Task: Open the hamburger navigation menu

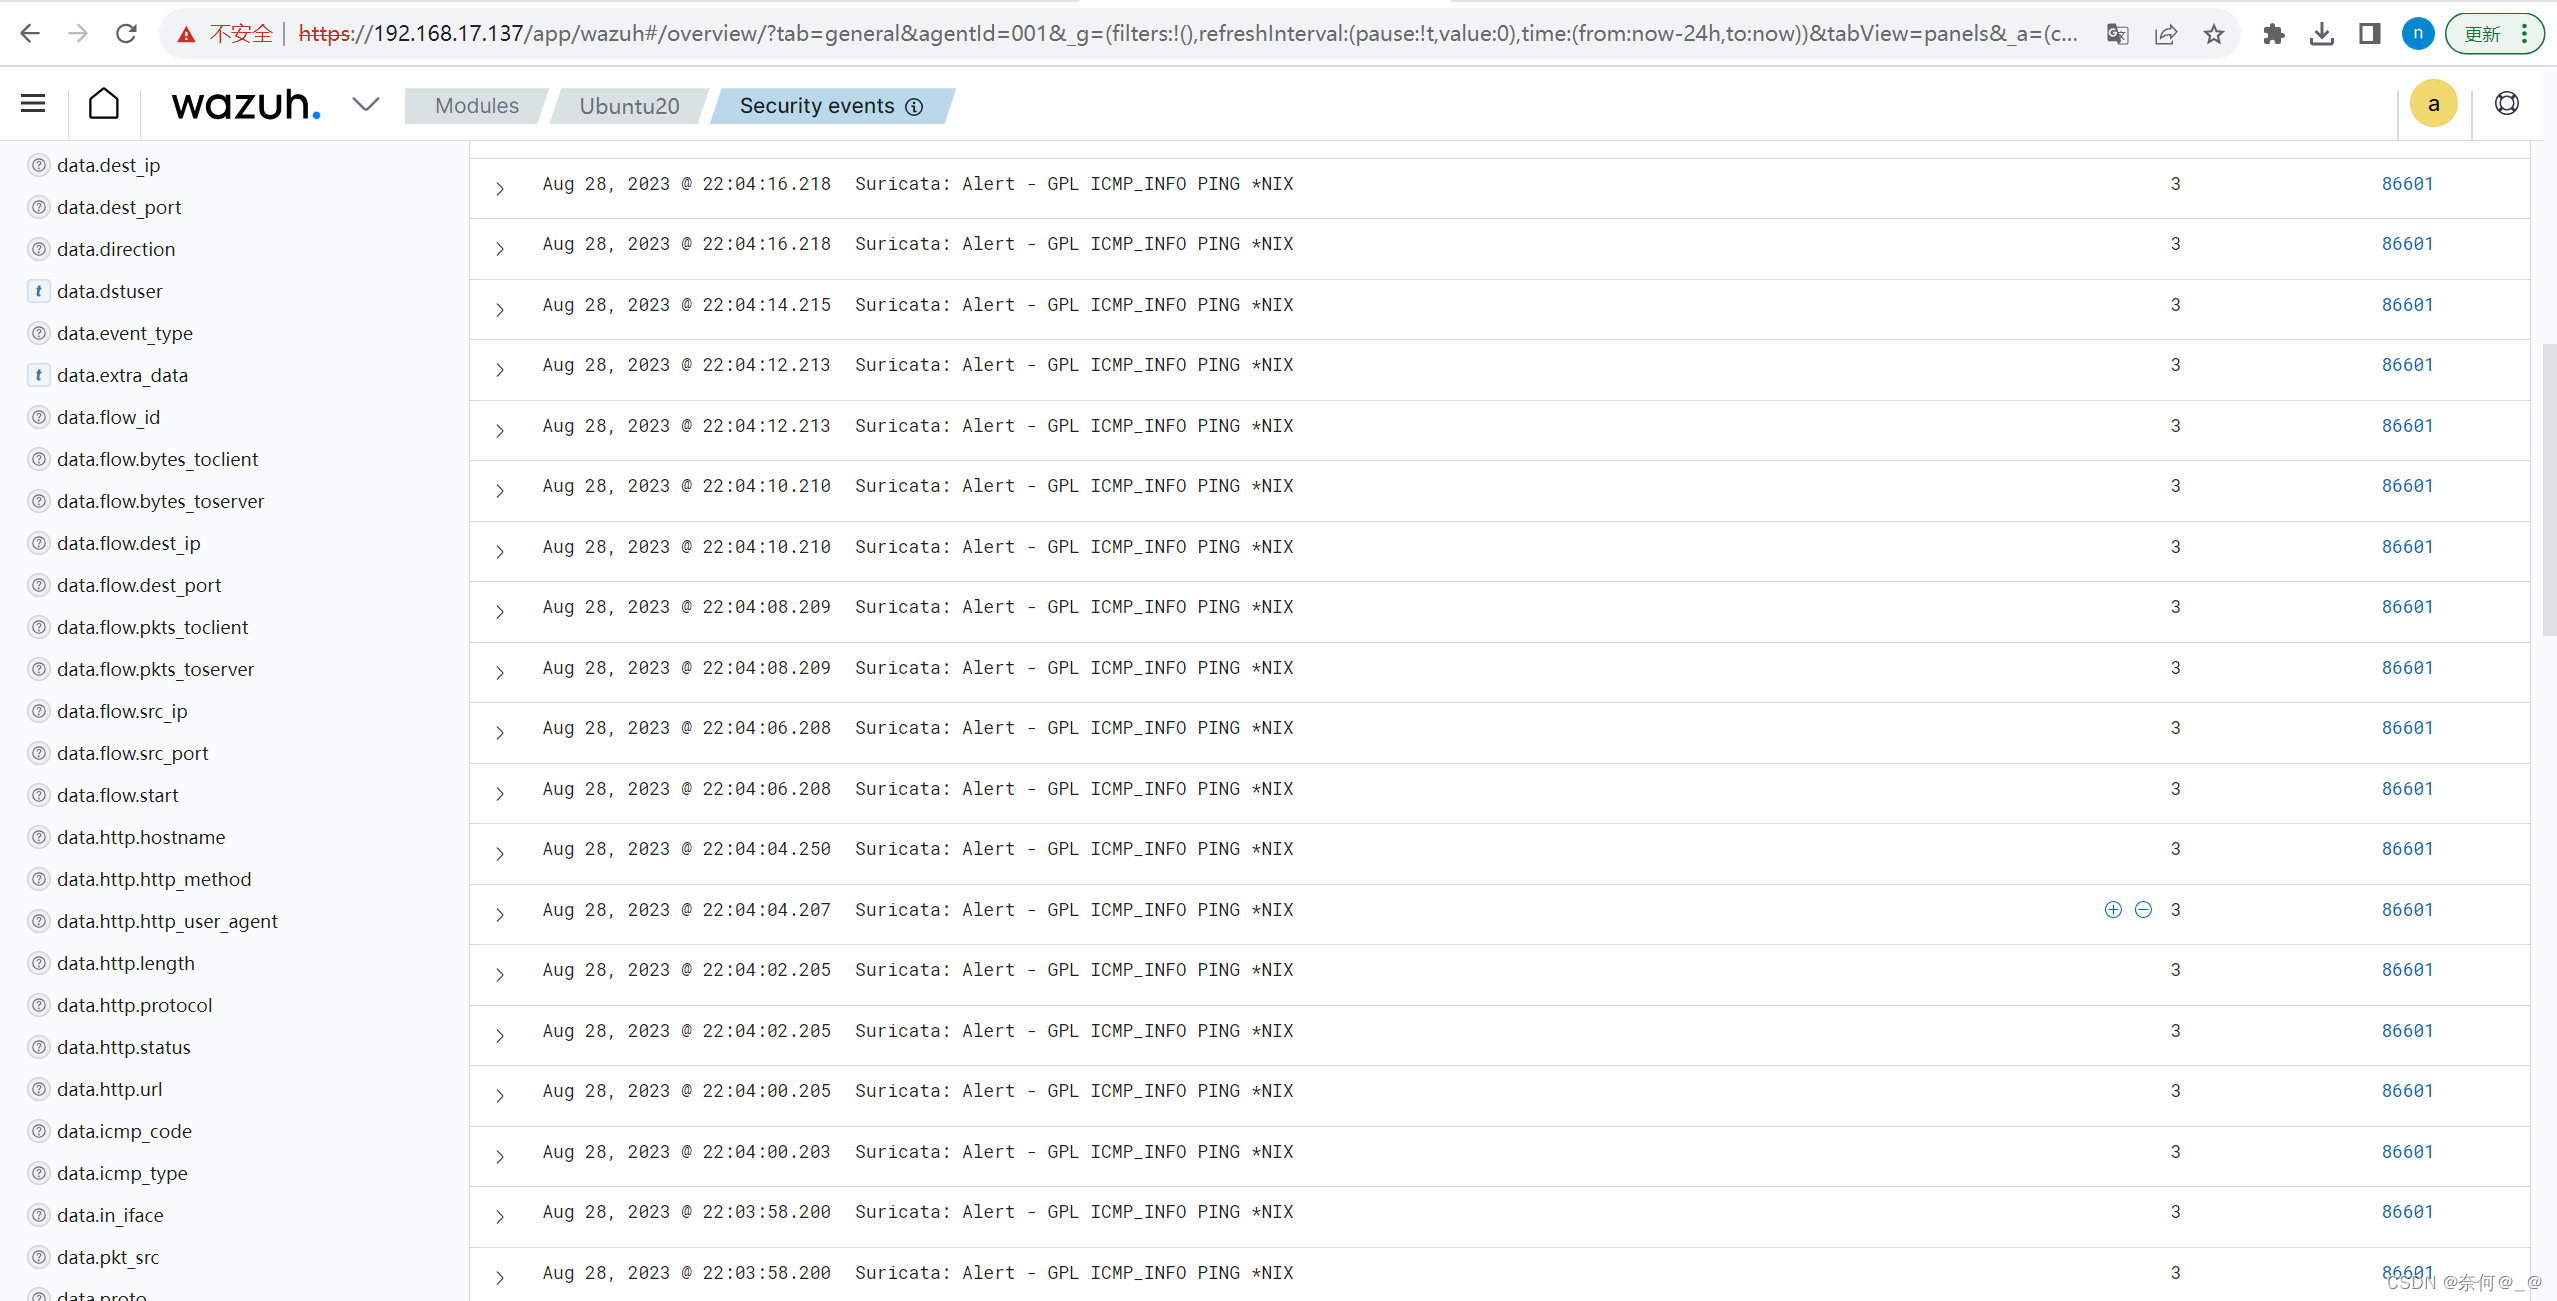Action: (33, 103)
